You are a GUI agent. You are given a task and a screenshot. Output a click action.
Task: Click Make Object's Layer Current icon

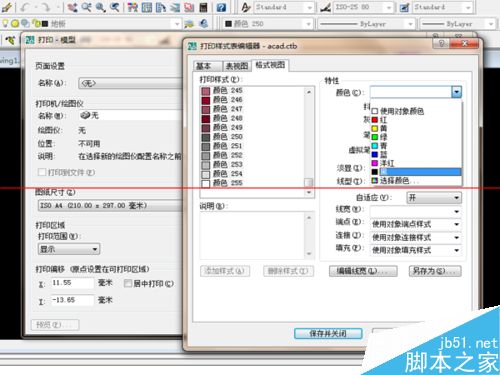click(x=189, y=23)
